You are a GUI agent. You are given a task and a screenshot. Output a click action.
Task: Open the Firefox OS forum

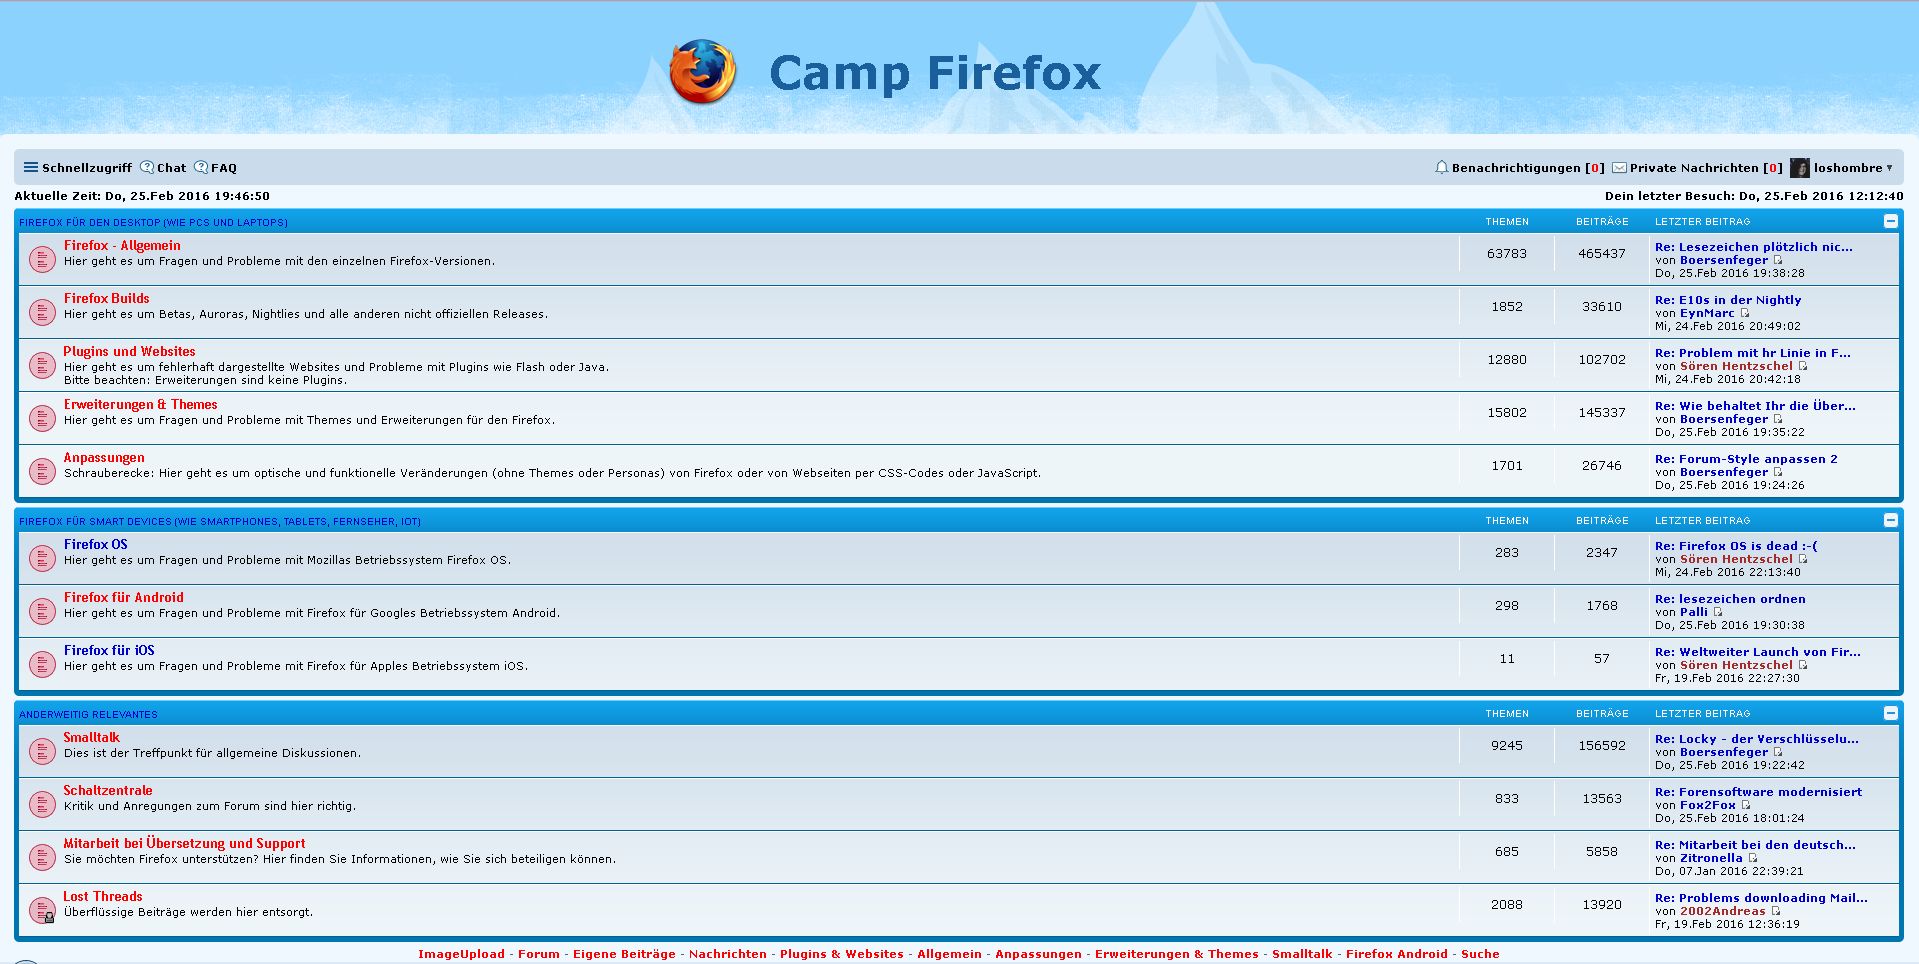pyautogui.click(x=96, y=544)
